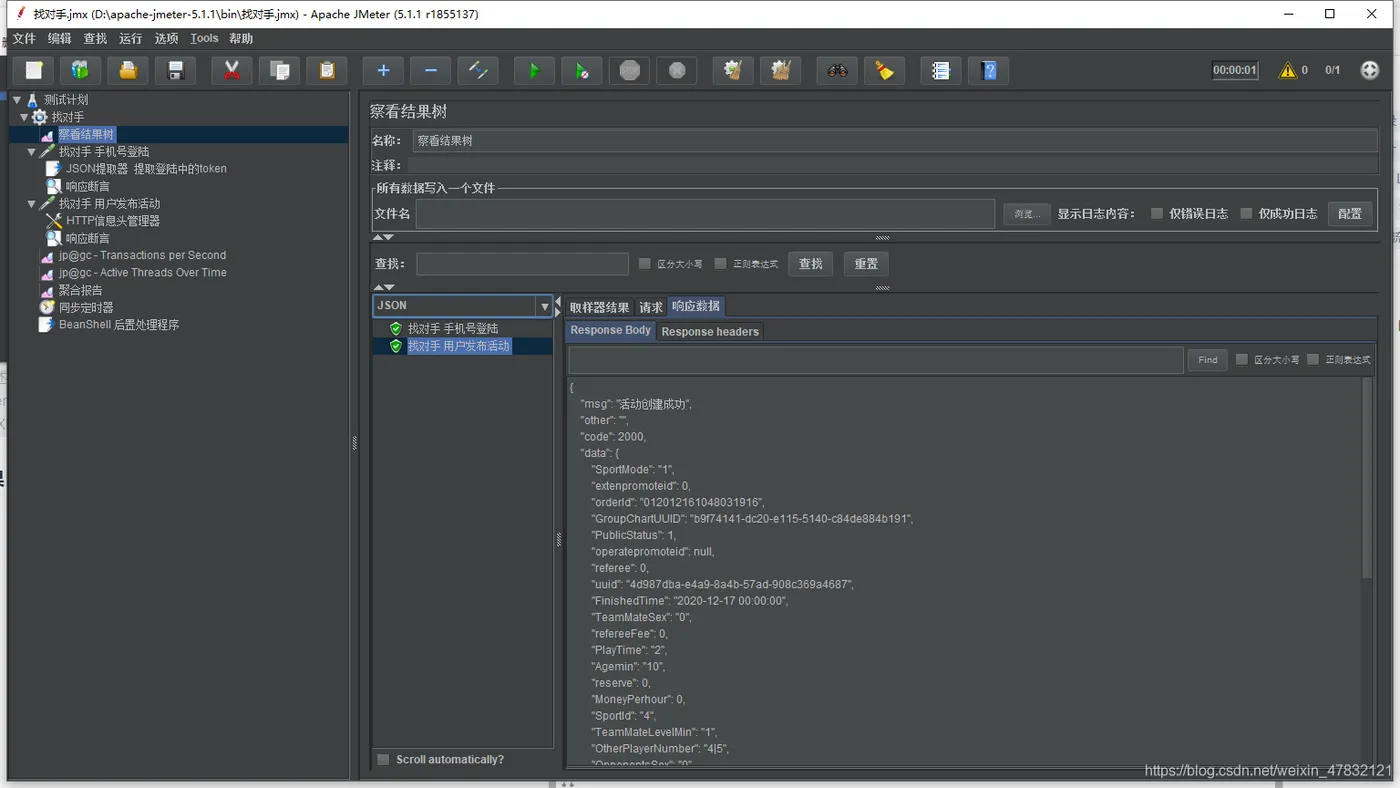1400x788 pixels.
Task: Click the Clear All results icon
Action: 781,70
